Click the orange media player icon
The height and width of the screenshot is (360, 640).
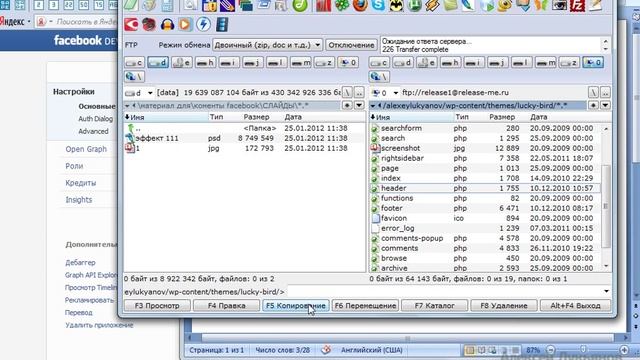click(185, 24)
